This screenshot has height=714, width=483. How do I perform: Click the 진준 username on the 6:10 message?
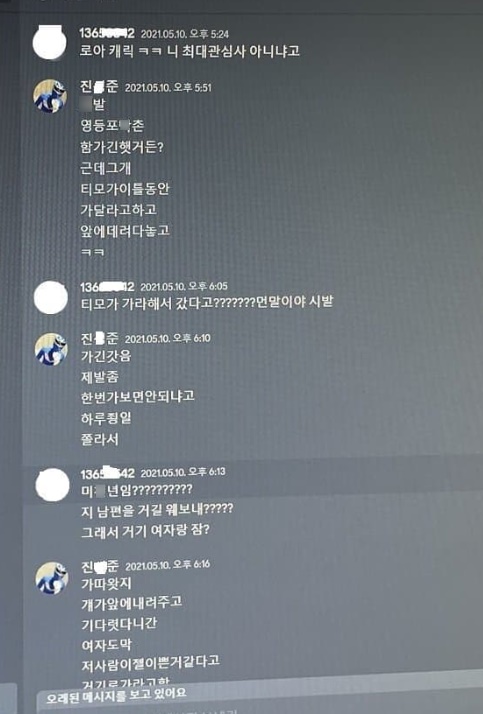pos(100,338)
